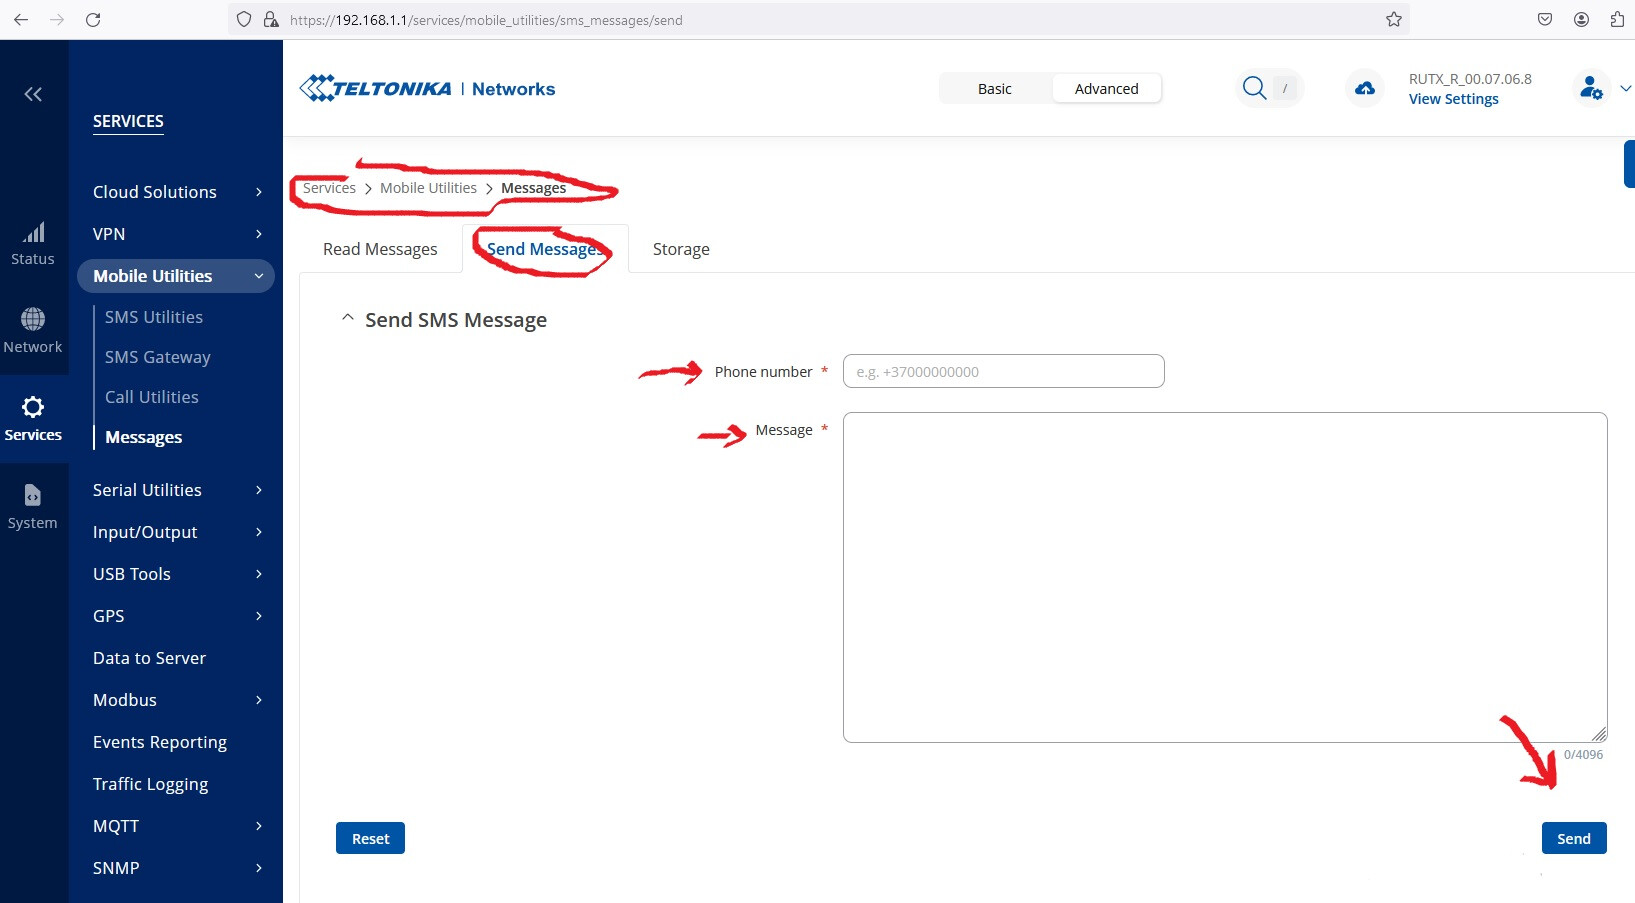Open the user menu dropdown arrow
The image size is (1635, 903).
(1625, 89)
